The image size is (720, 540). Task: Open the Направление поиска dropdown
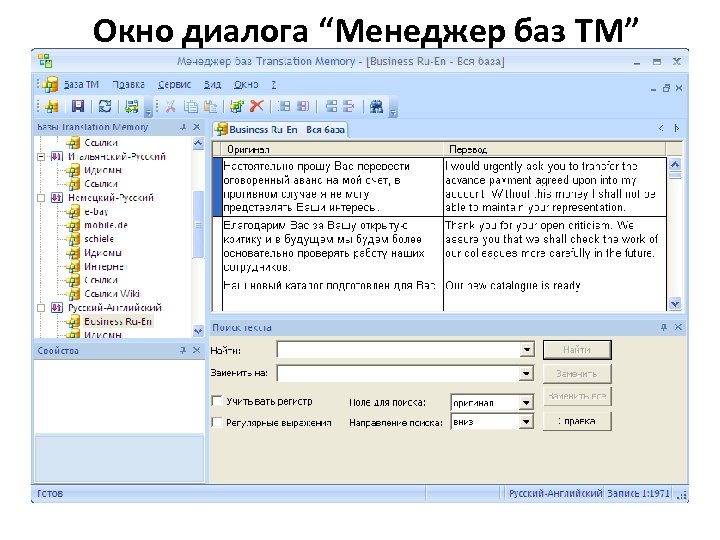pyautogui.click(x=527, y=422)
